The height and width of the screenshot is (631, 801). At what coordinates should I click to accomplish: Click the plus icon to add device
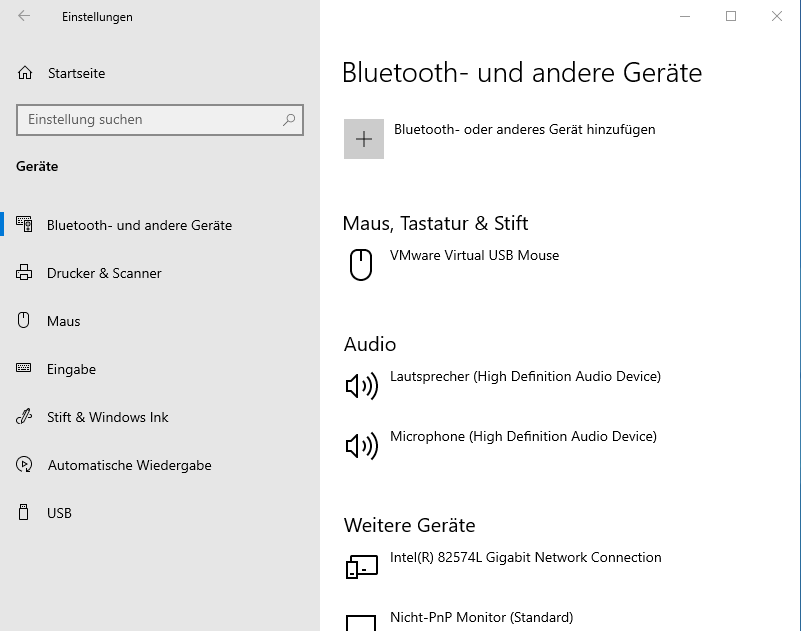364,139
